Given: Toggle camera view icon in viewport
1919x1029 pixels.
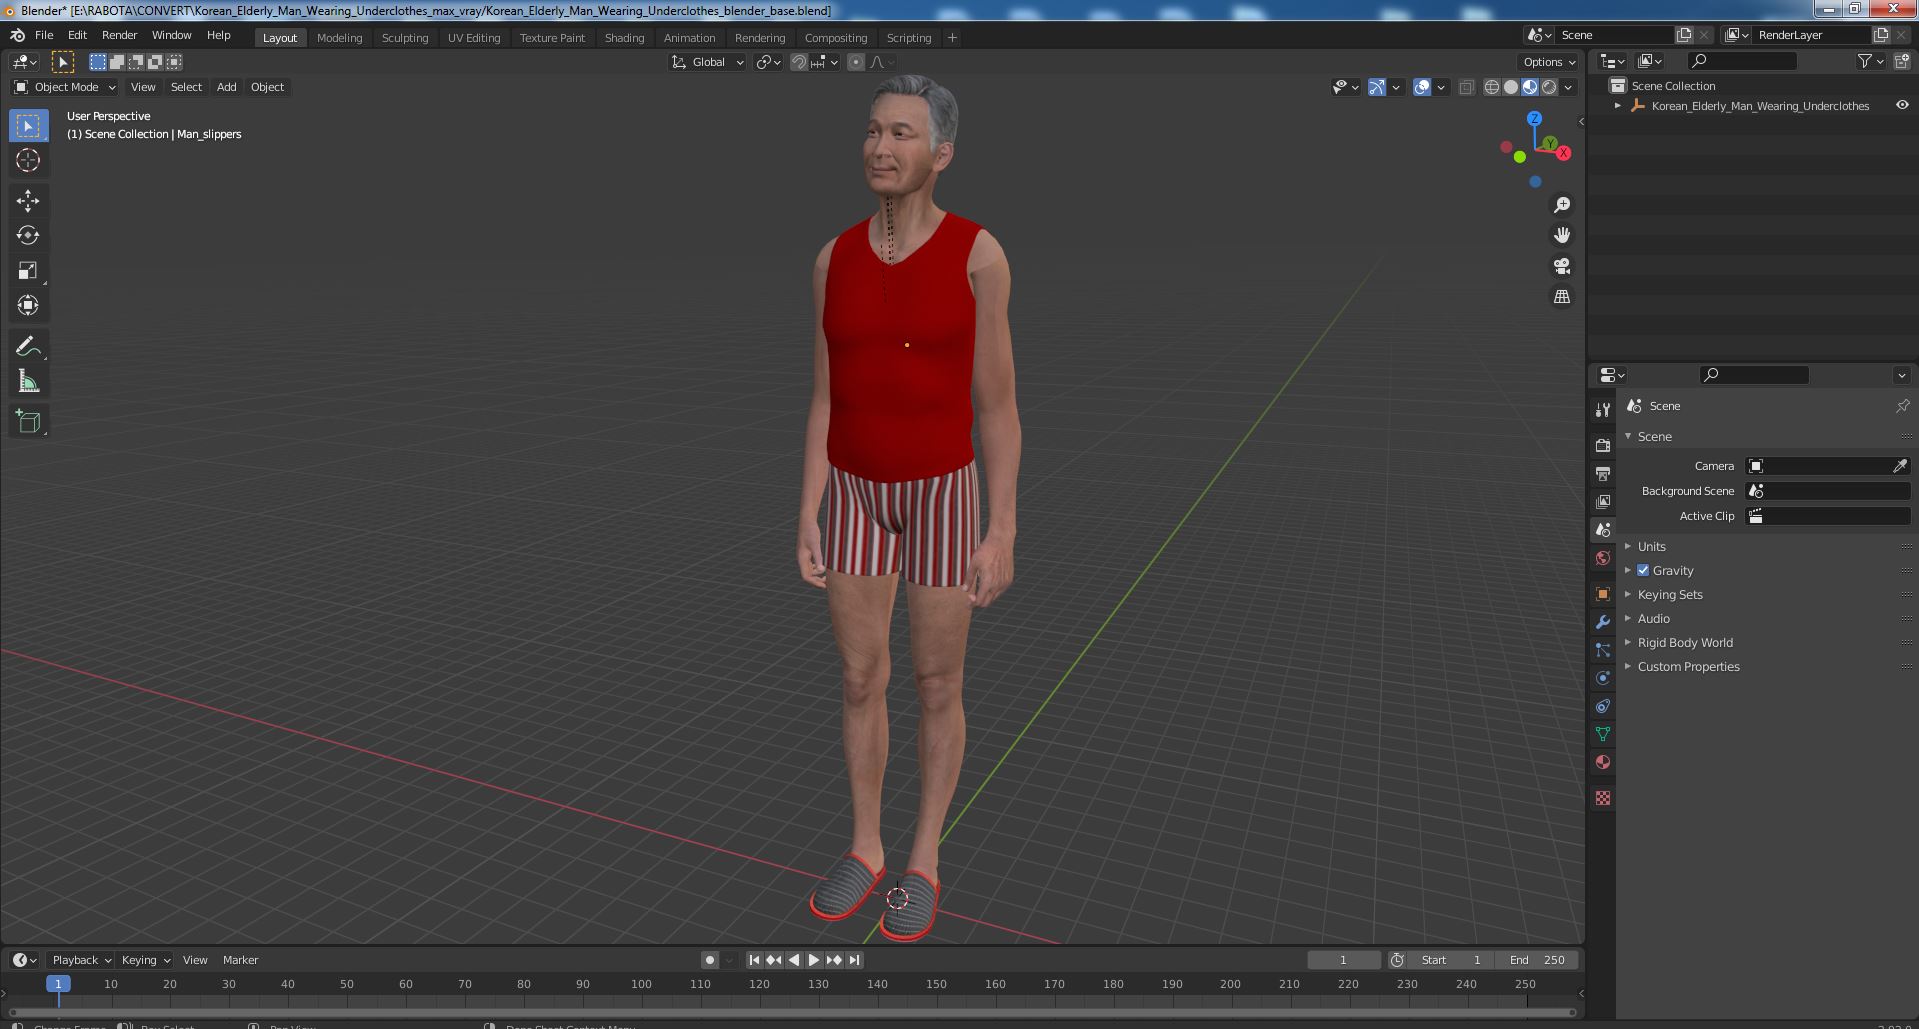Looking at the screenshot, I should point(1562,267).
